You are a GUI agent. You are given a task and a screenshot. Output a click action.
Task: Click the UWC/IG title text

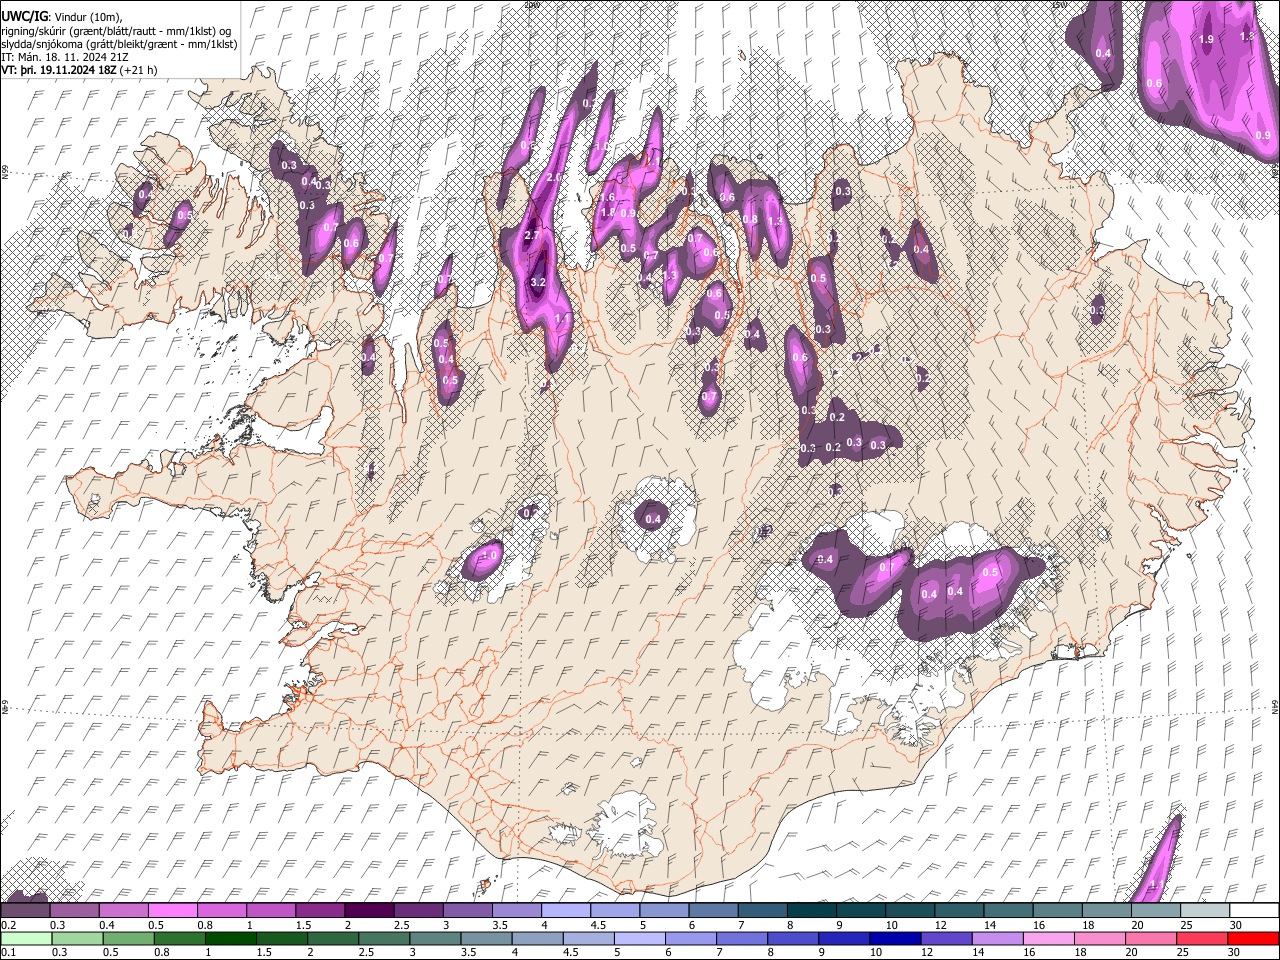24,16
